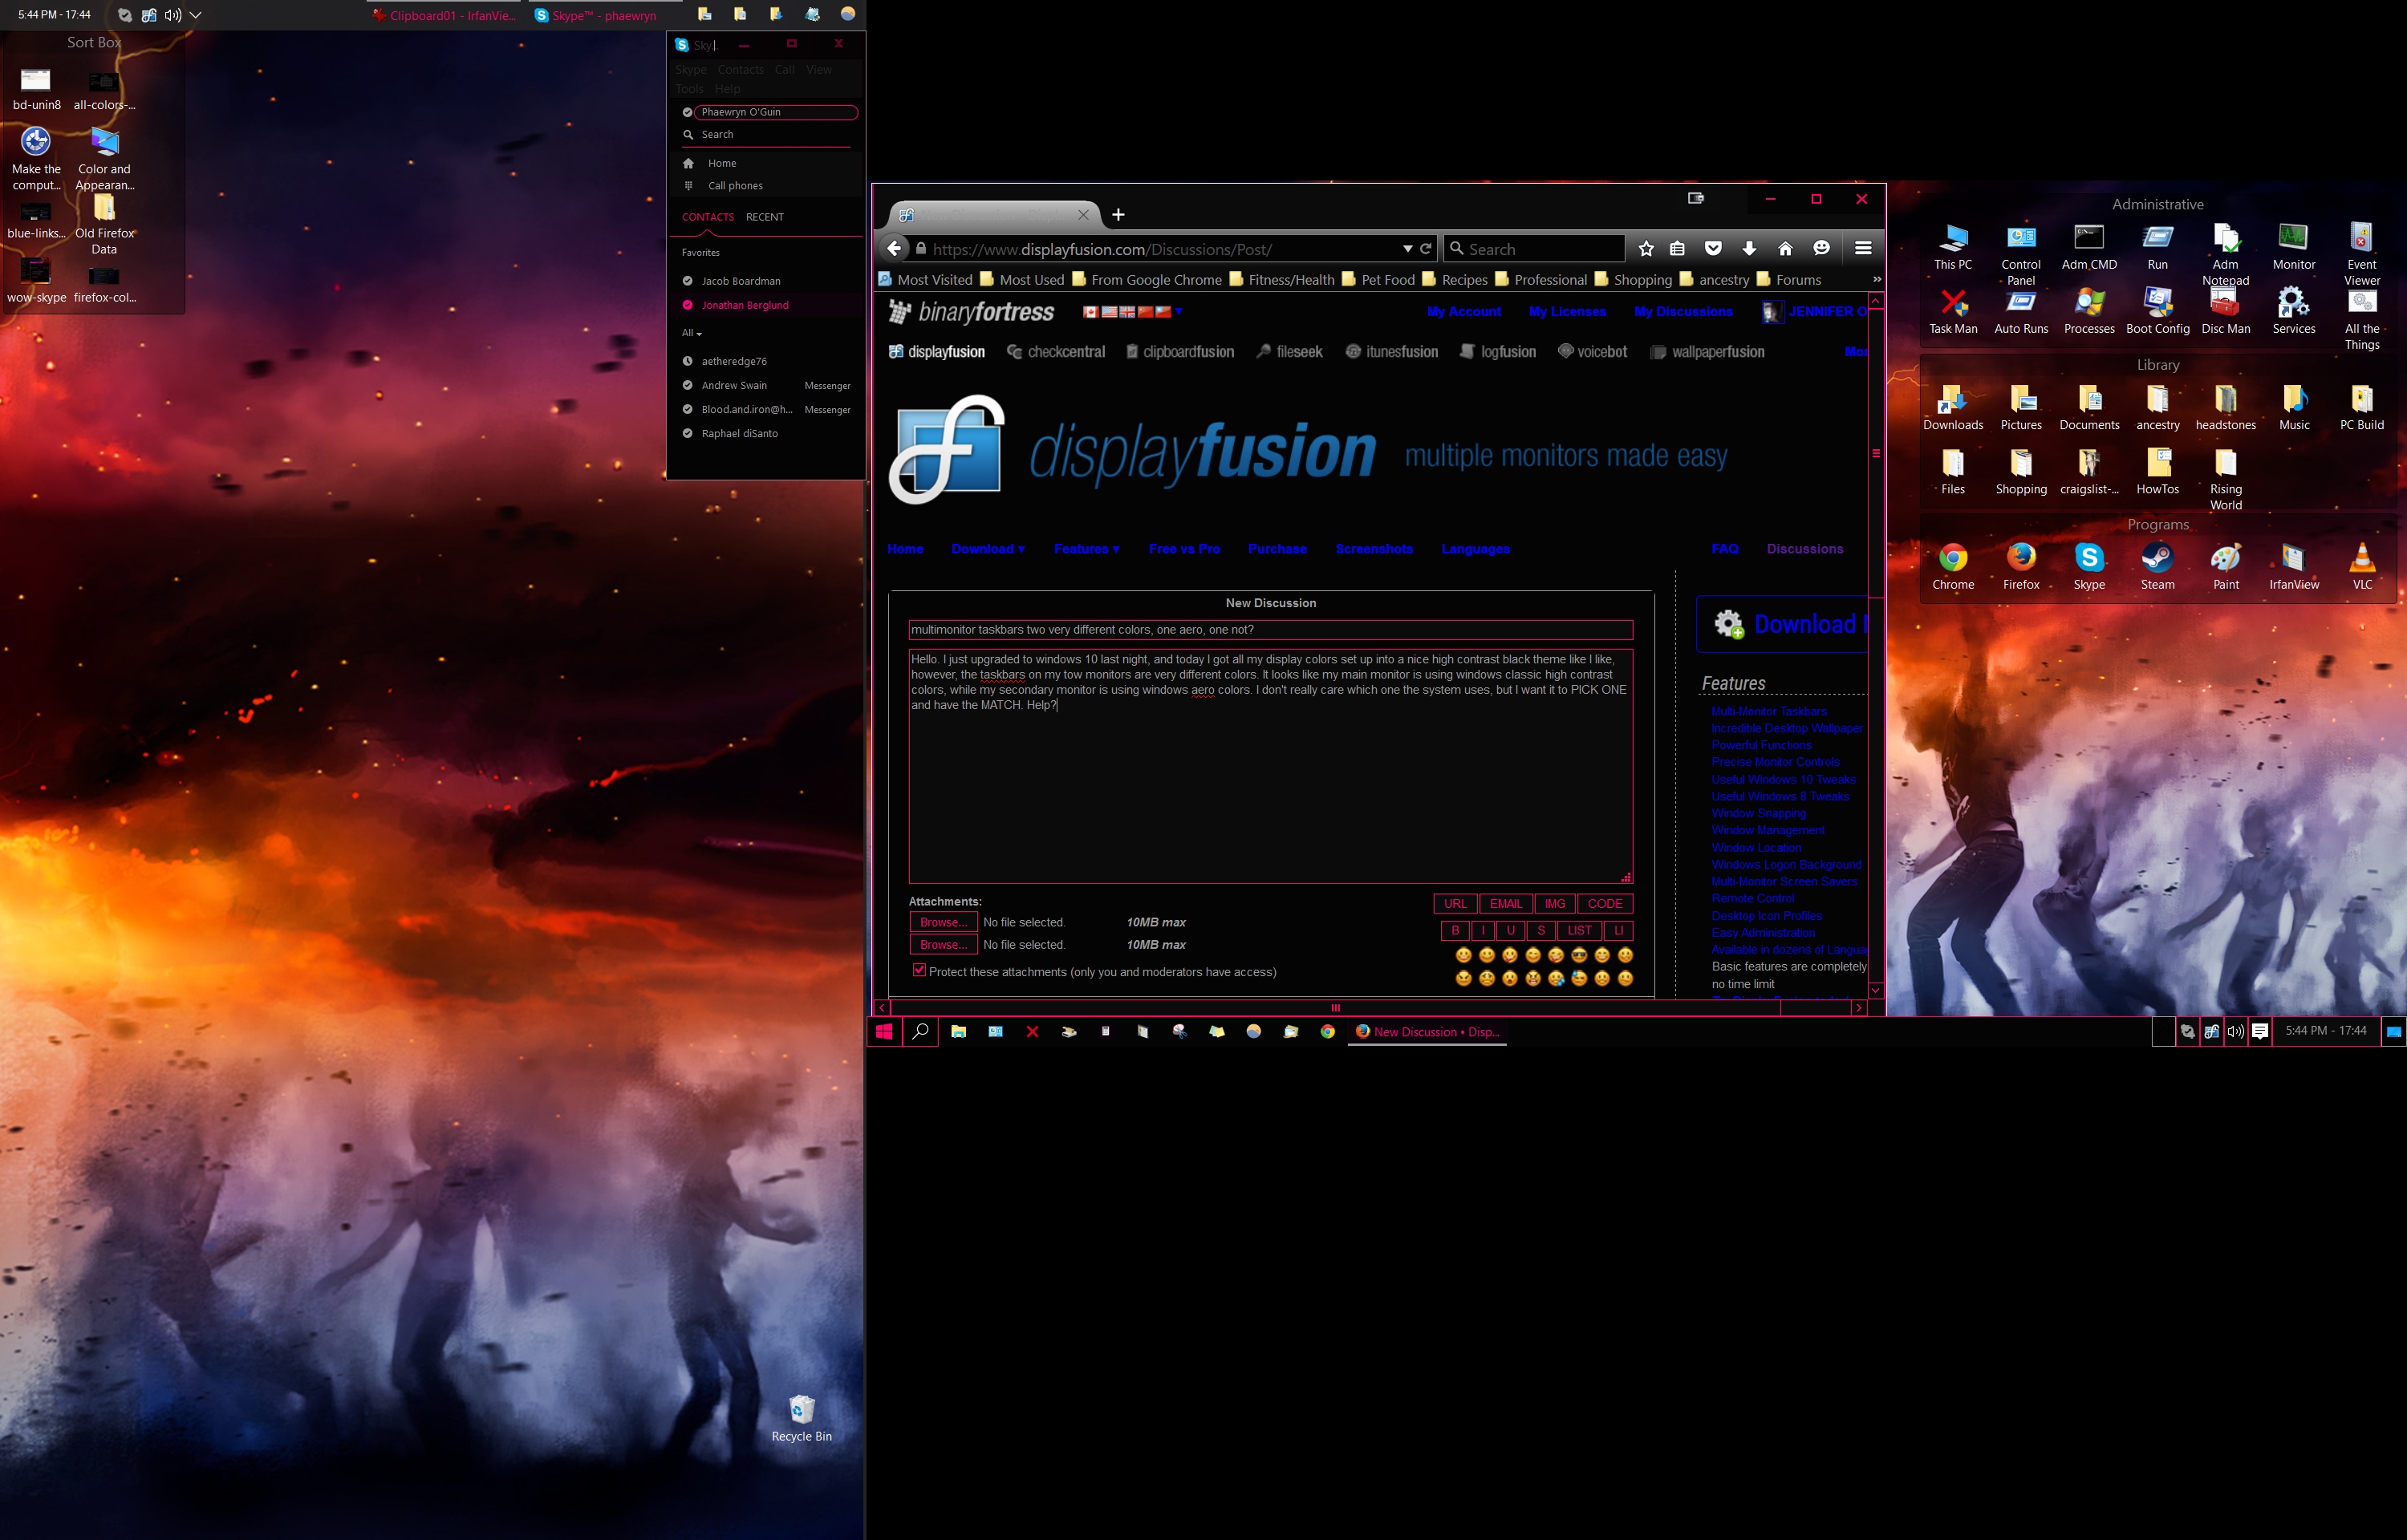This screenshot has width=2407, height=1540.
Task: Open Chrome from the secondary taskbar
Action: pyautogui.click(x=1327, y=1031)
